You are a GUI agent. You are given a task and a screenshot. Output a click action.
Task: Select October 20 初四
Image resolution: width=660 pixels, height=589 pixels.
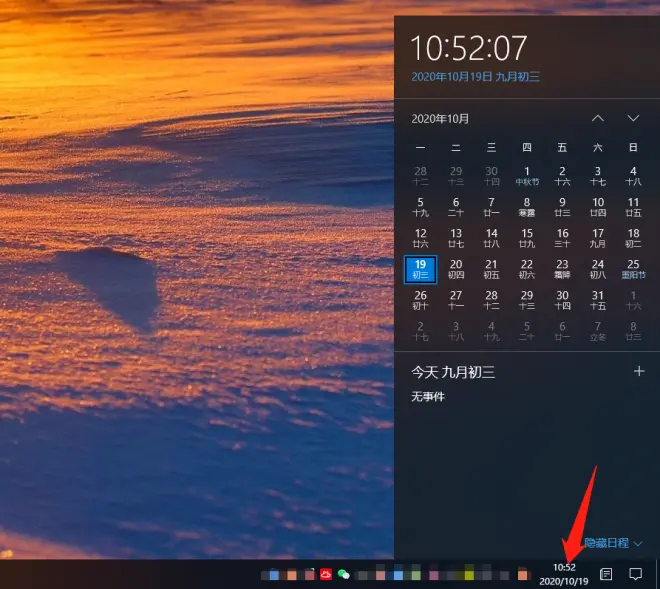coord(456,269)
